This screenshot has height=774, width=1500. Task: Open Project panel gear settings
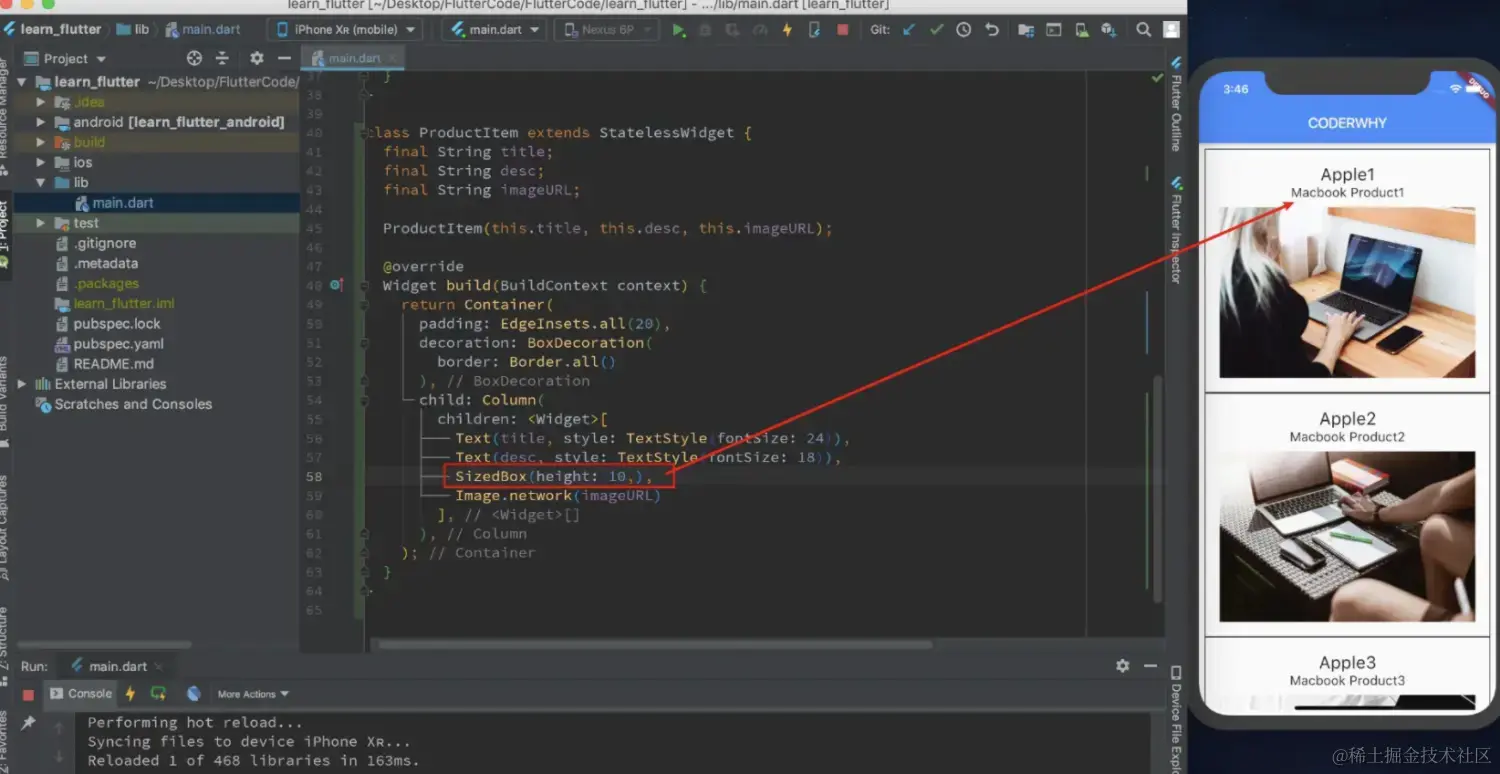[257, 58]
